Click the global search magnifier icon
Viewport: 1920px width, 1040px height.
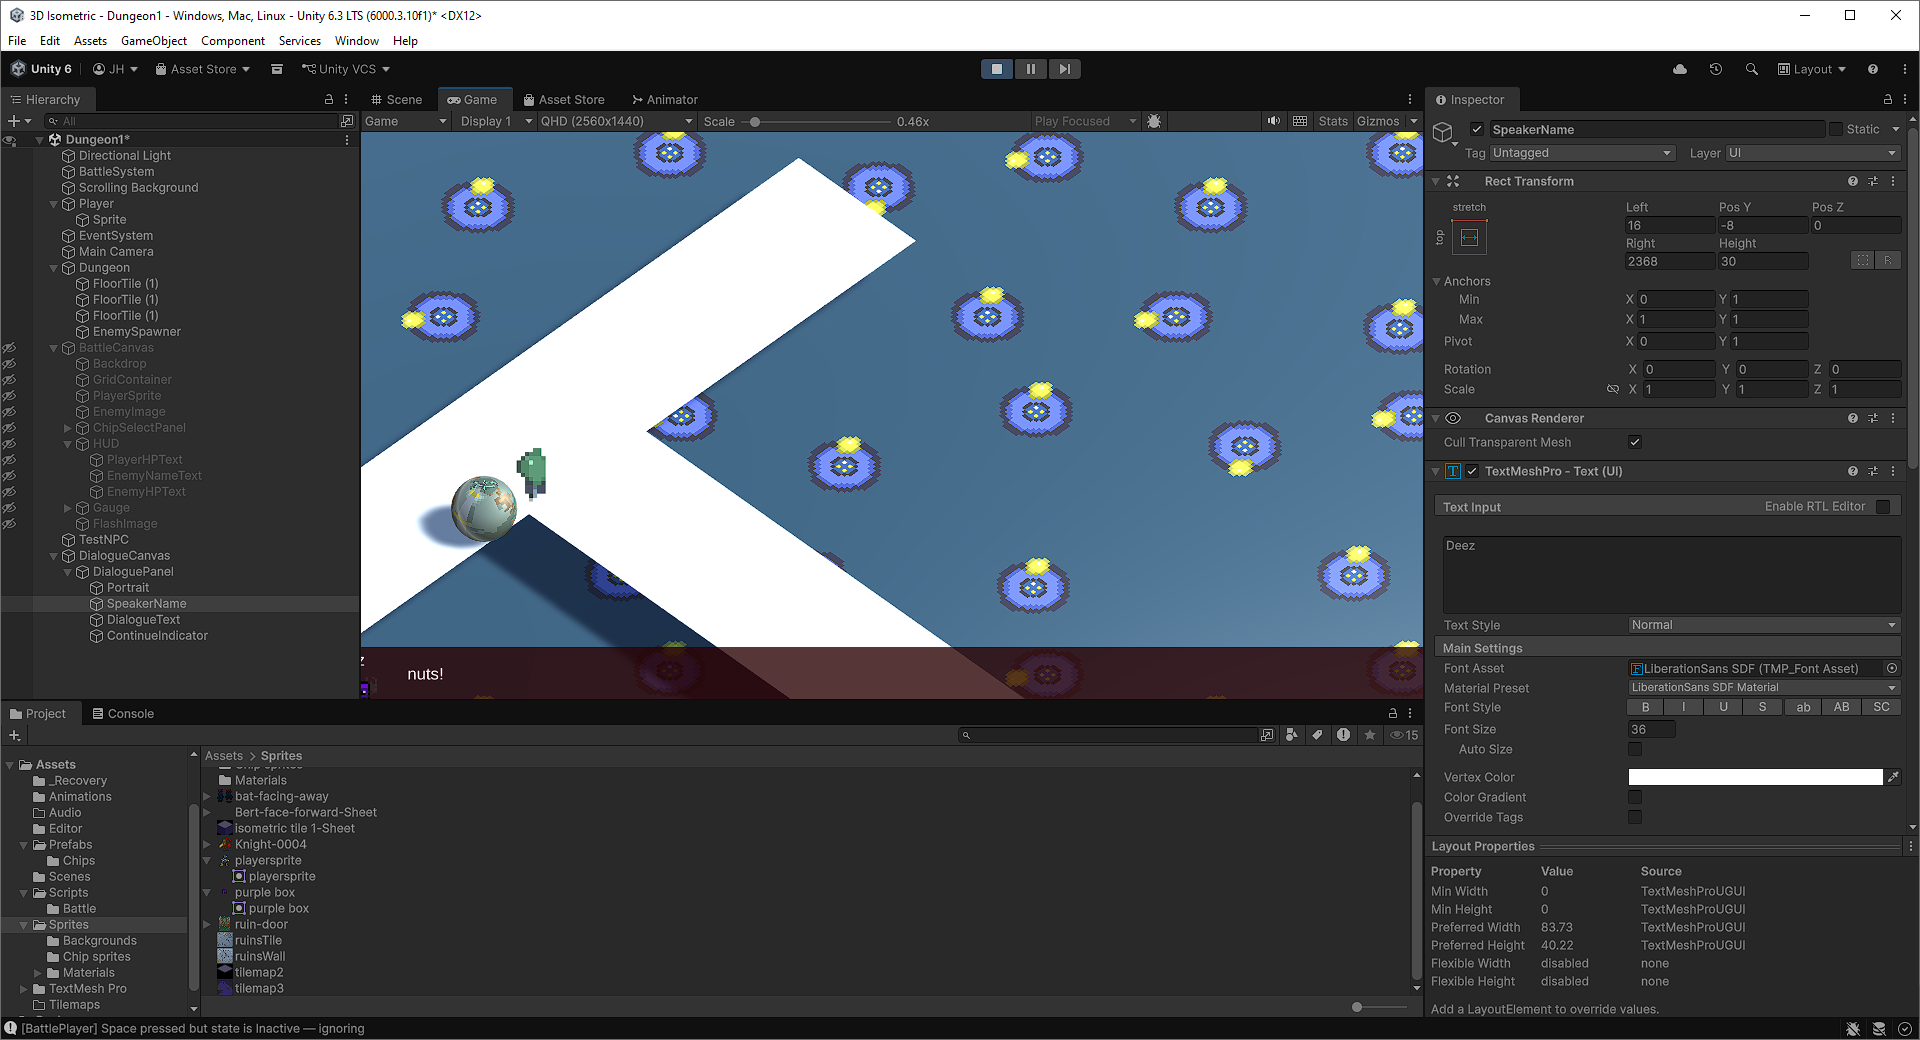tap(1752, 69)
